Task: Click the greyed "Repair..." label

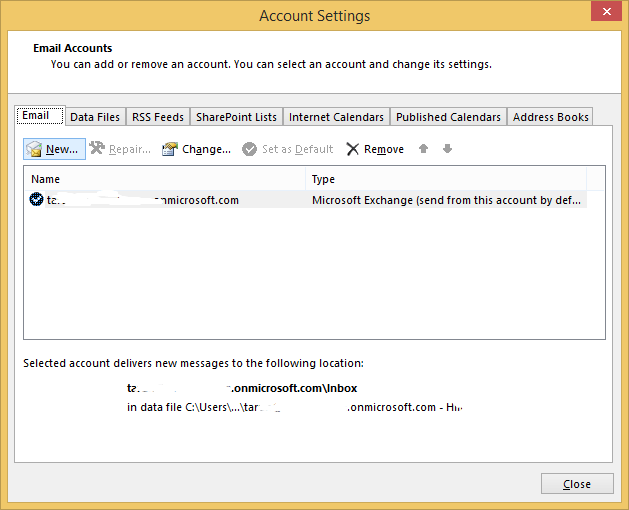Action: 130,149
